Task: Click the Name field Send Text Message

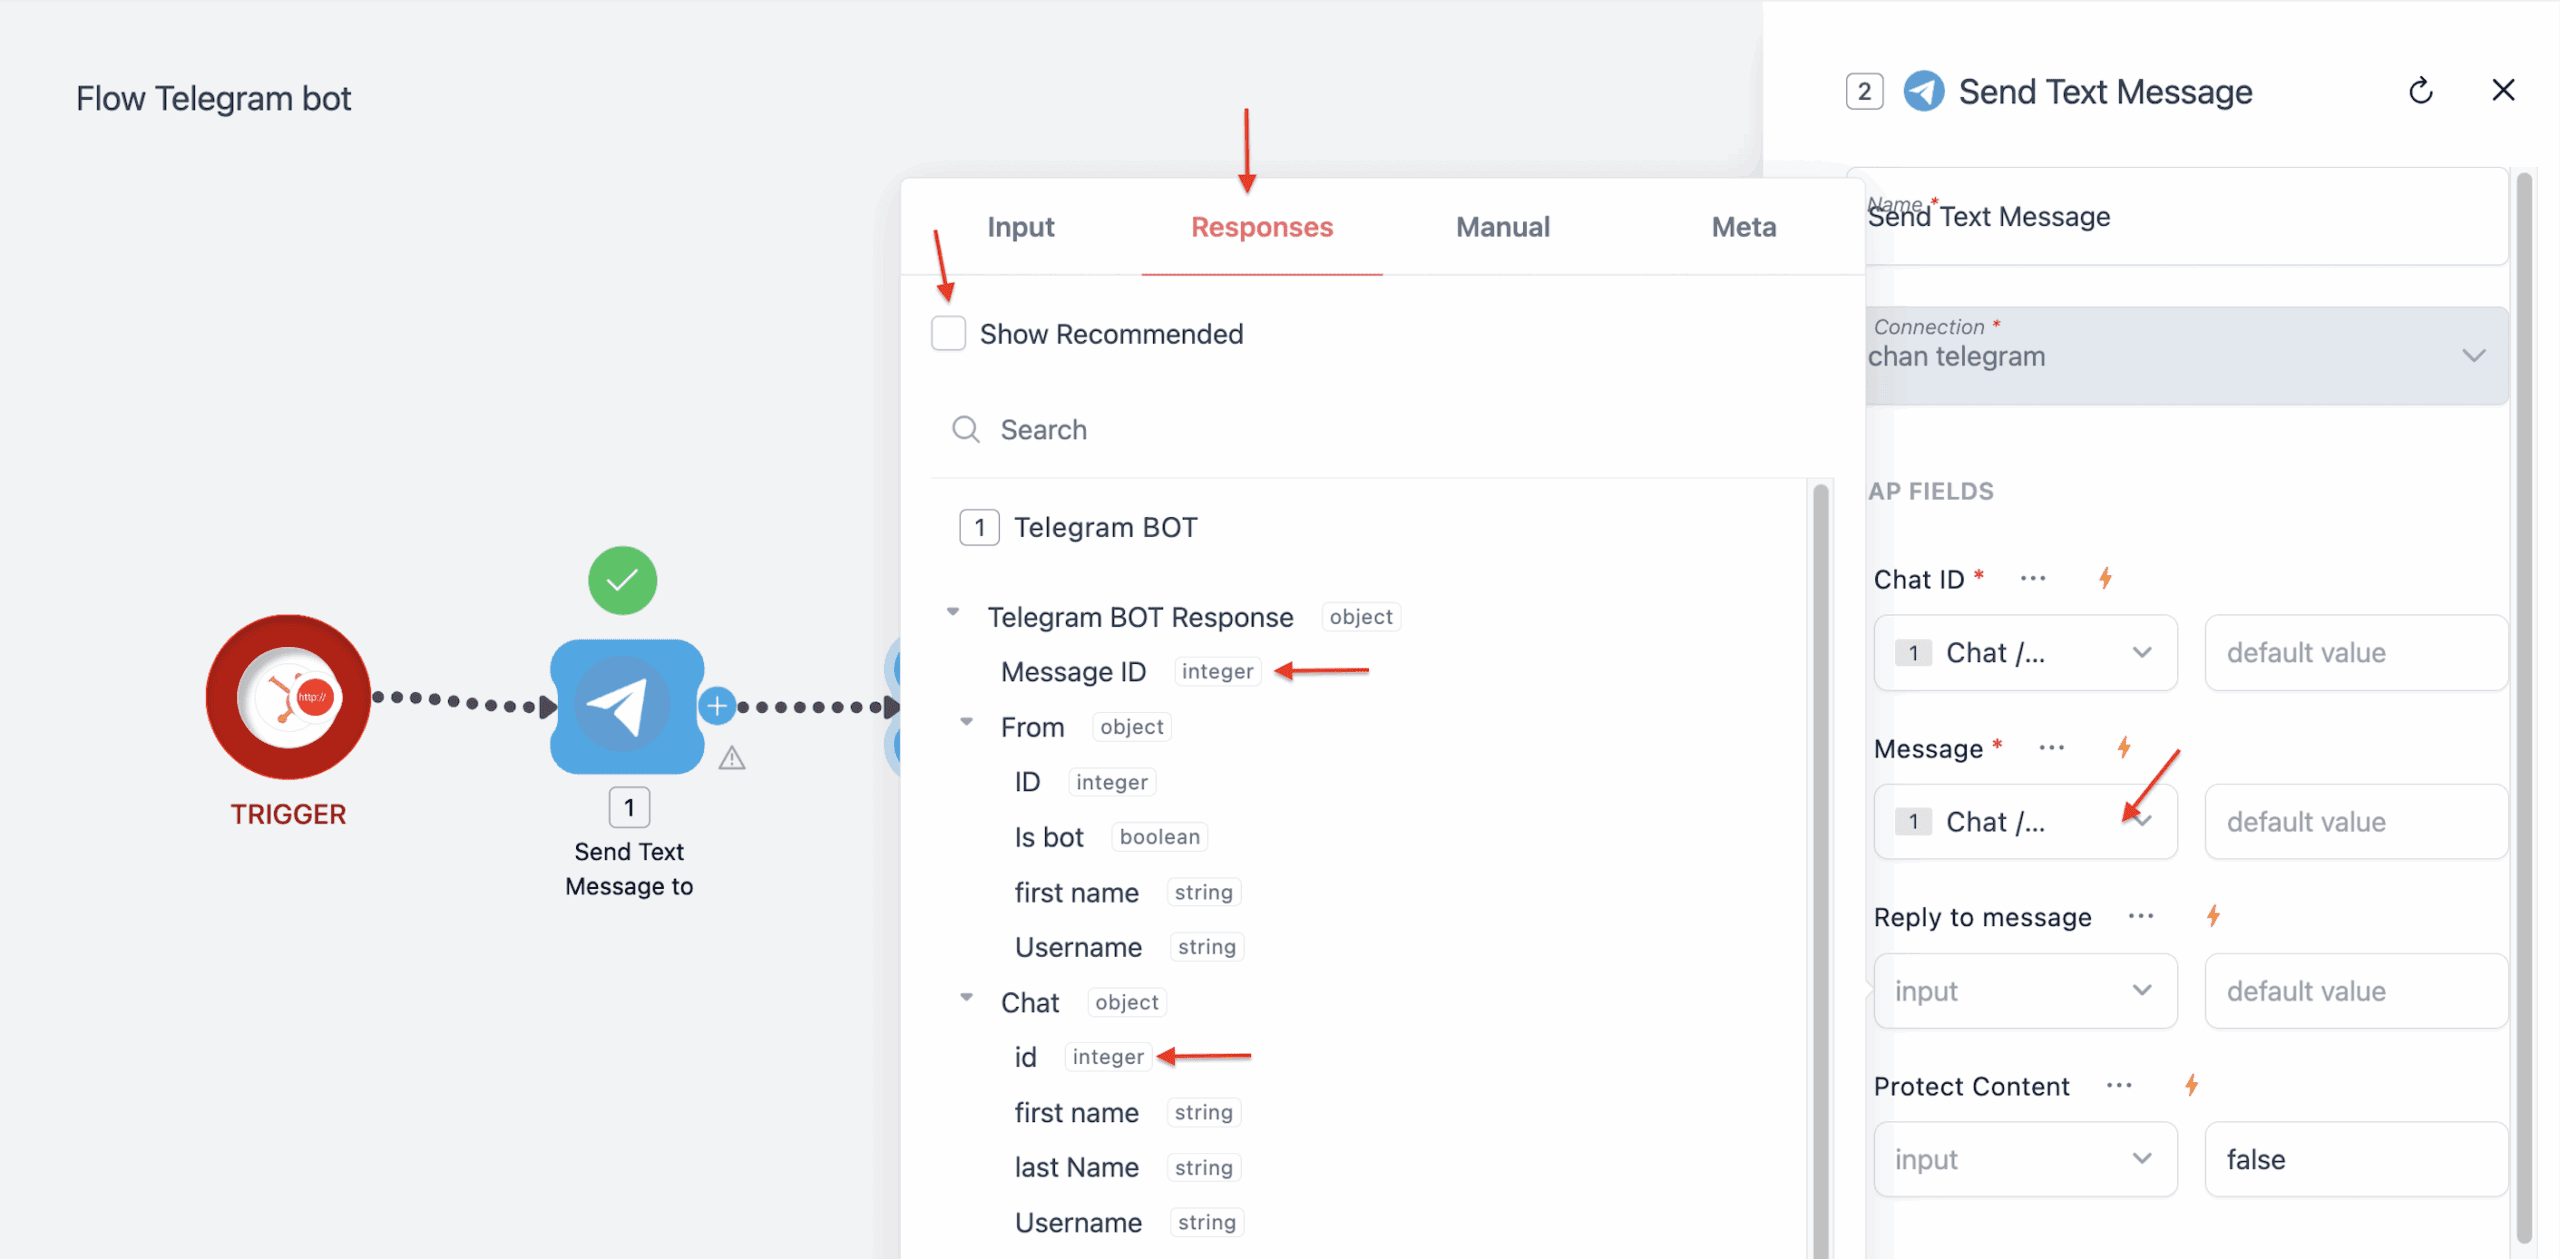Action: click(2186, 217)
